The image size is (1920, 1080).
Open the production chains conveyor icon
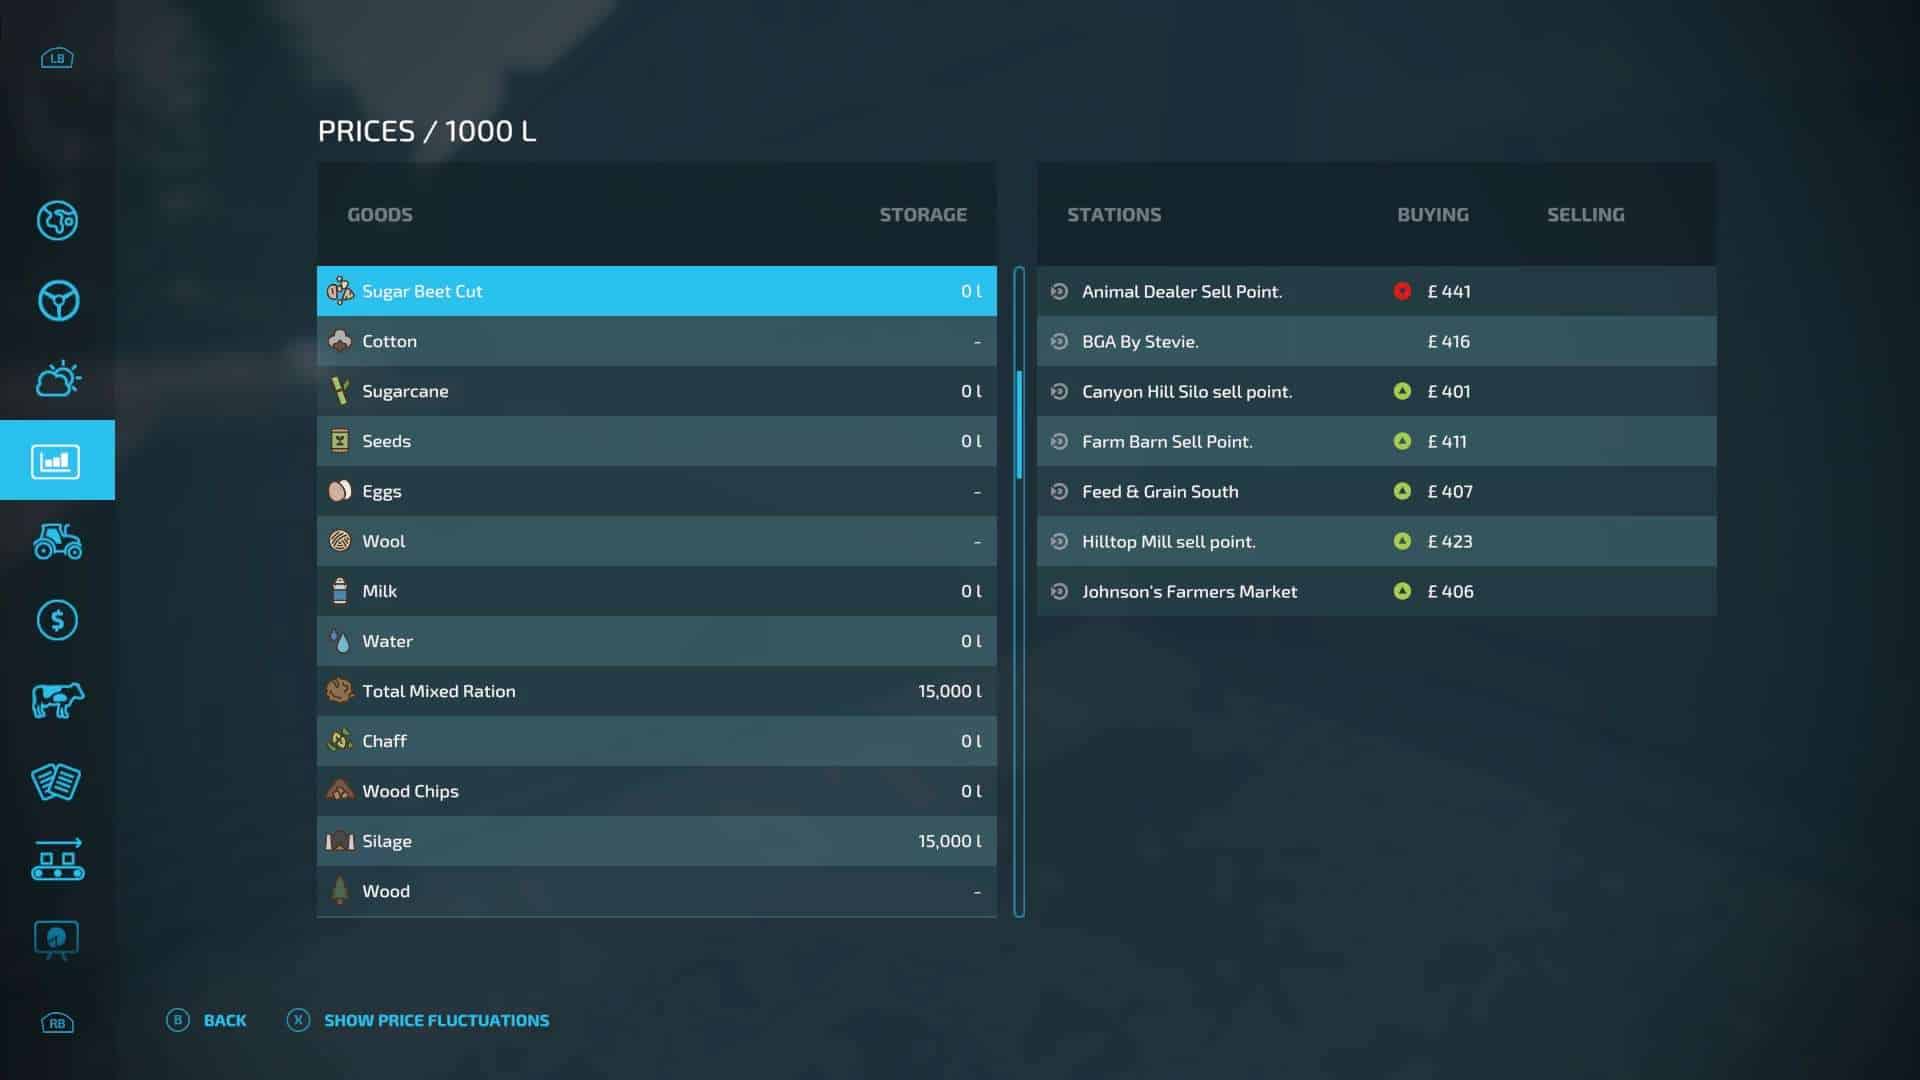[57, 860]
